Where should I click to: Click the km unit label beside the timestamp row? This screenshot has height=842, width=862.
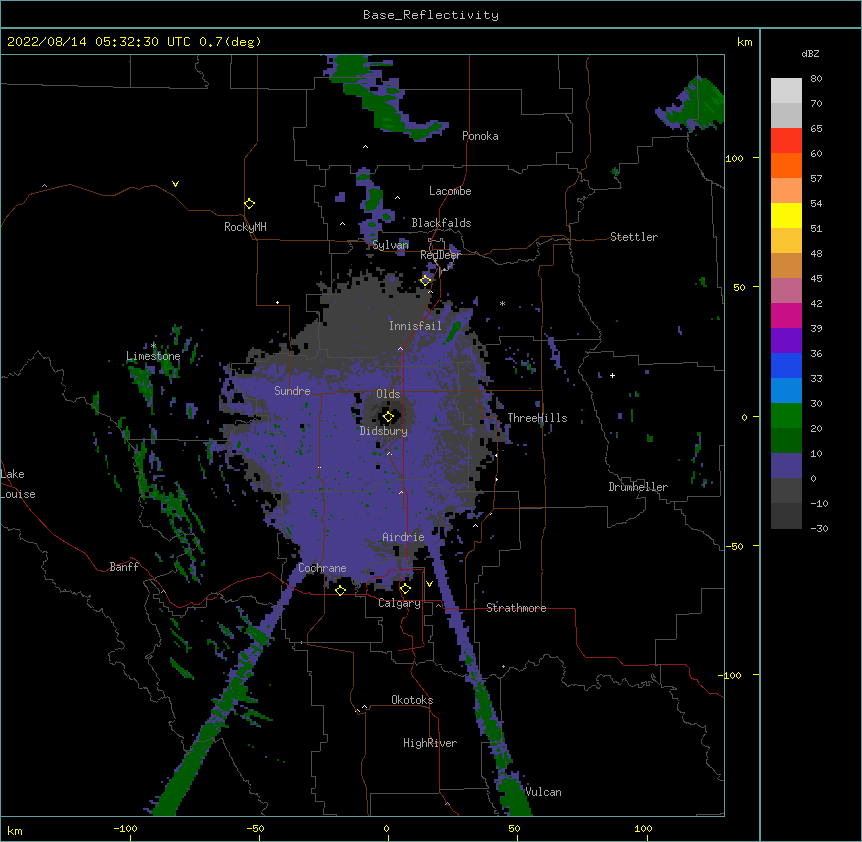[x=744, y=42]
